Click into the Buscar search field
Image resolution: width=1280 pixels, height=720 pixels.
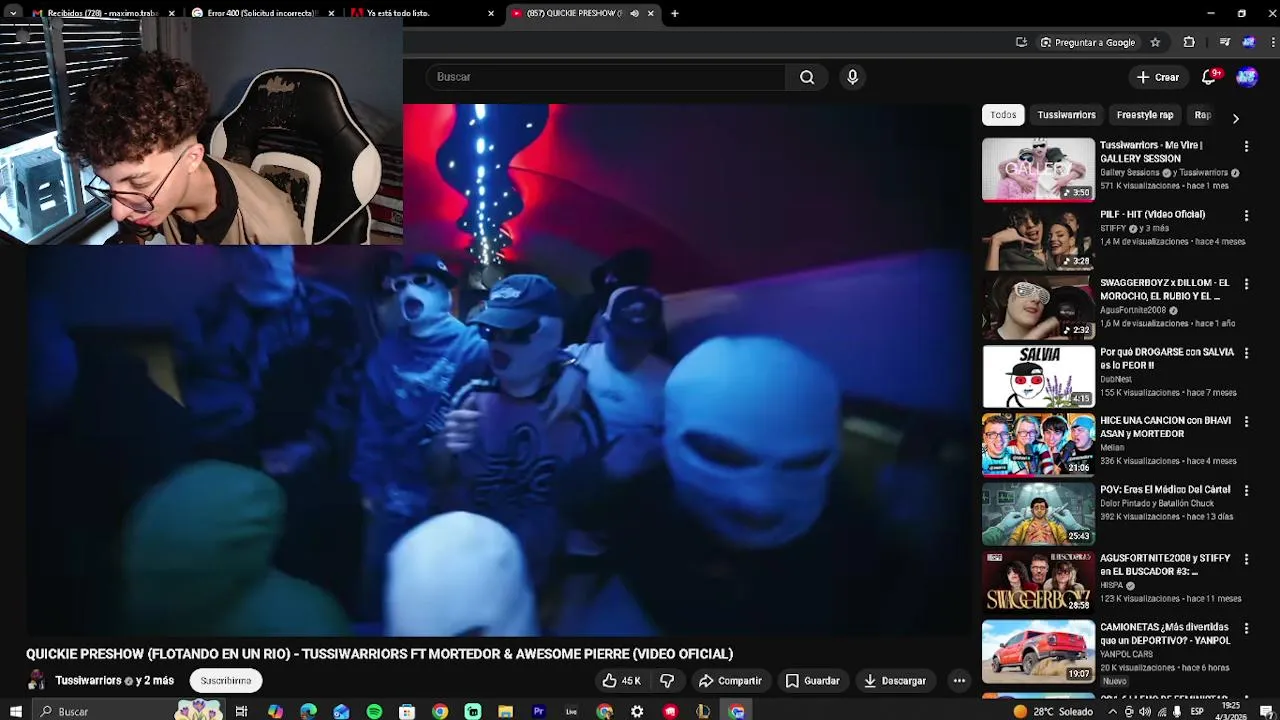click(605, 77)
